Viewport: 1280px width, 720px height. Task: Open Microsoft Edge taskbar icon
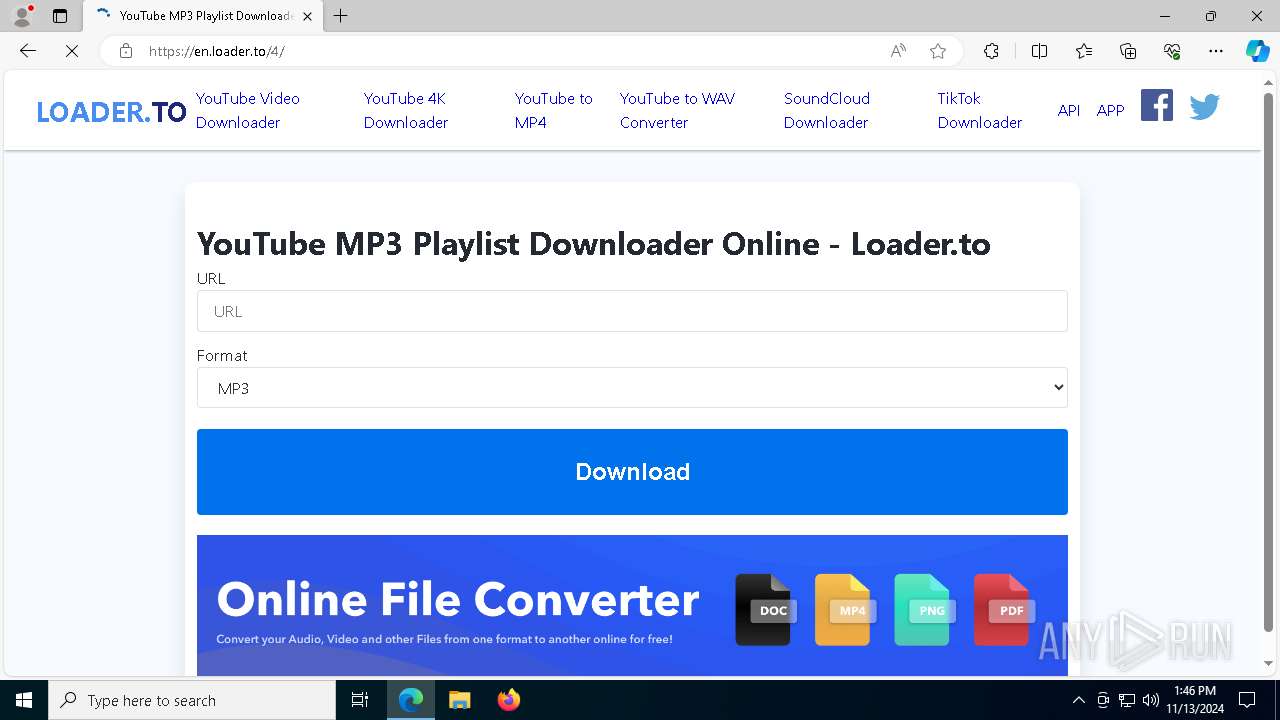coord(411,700)
